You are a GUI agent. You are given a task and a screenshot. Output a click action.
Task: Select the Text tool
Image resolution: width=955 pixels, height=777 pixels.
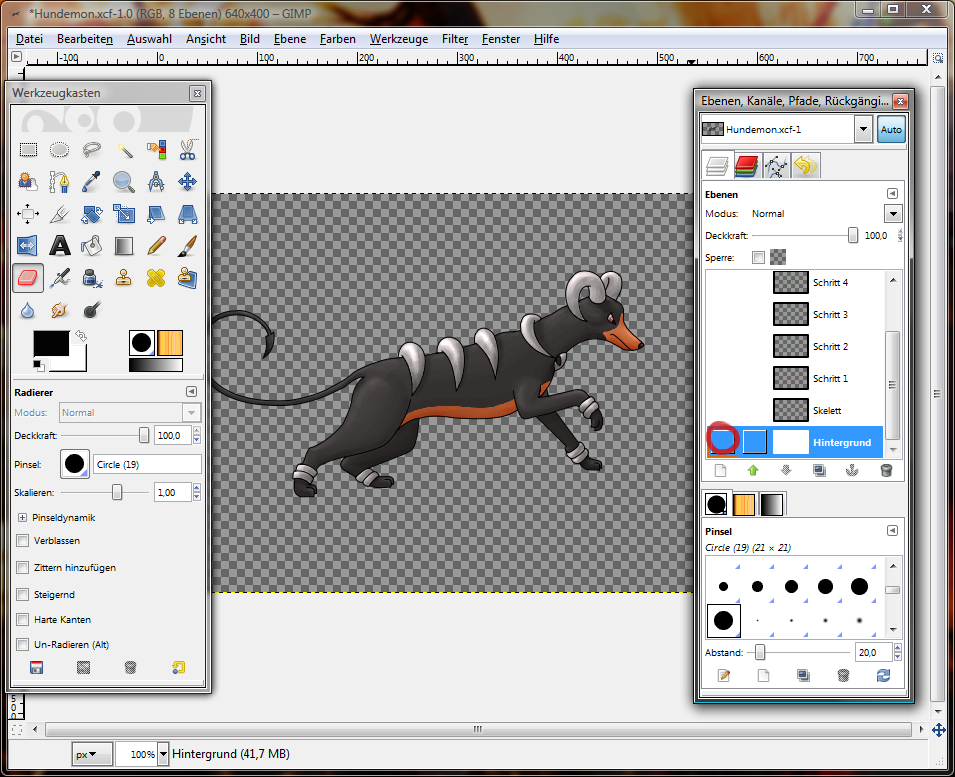[60, 246]
